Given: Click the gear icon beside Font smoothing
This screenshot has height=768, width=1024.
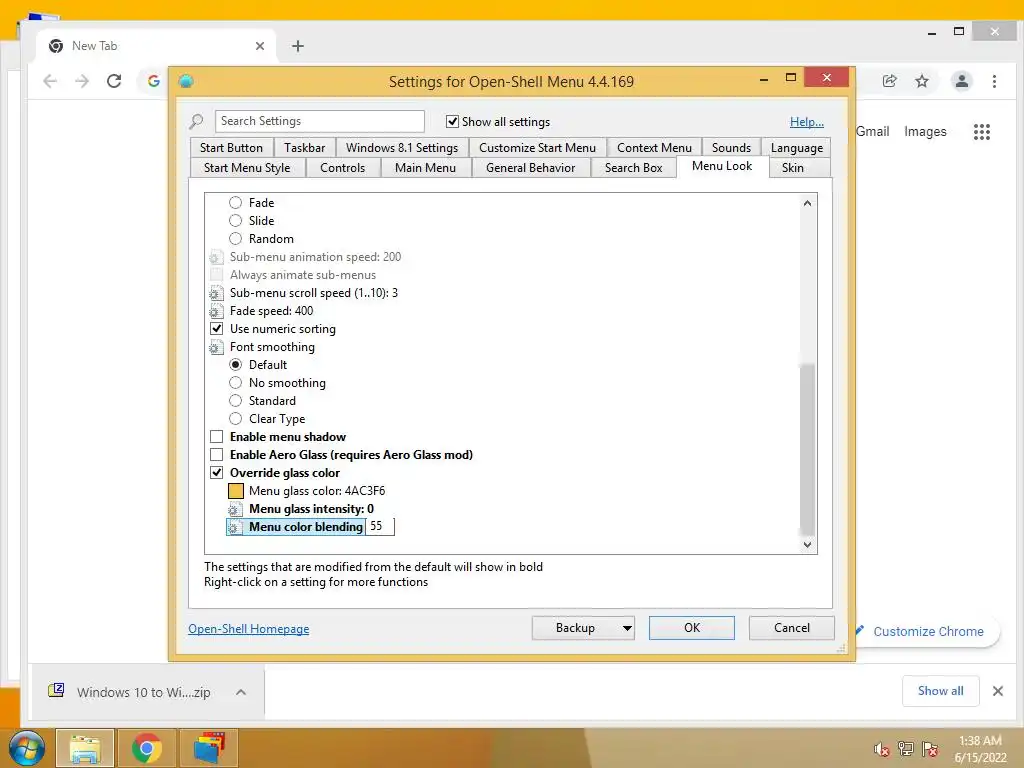Looking at the screenshot, I should click(x=216, y=347).
